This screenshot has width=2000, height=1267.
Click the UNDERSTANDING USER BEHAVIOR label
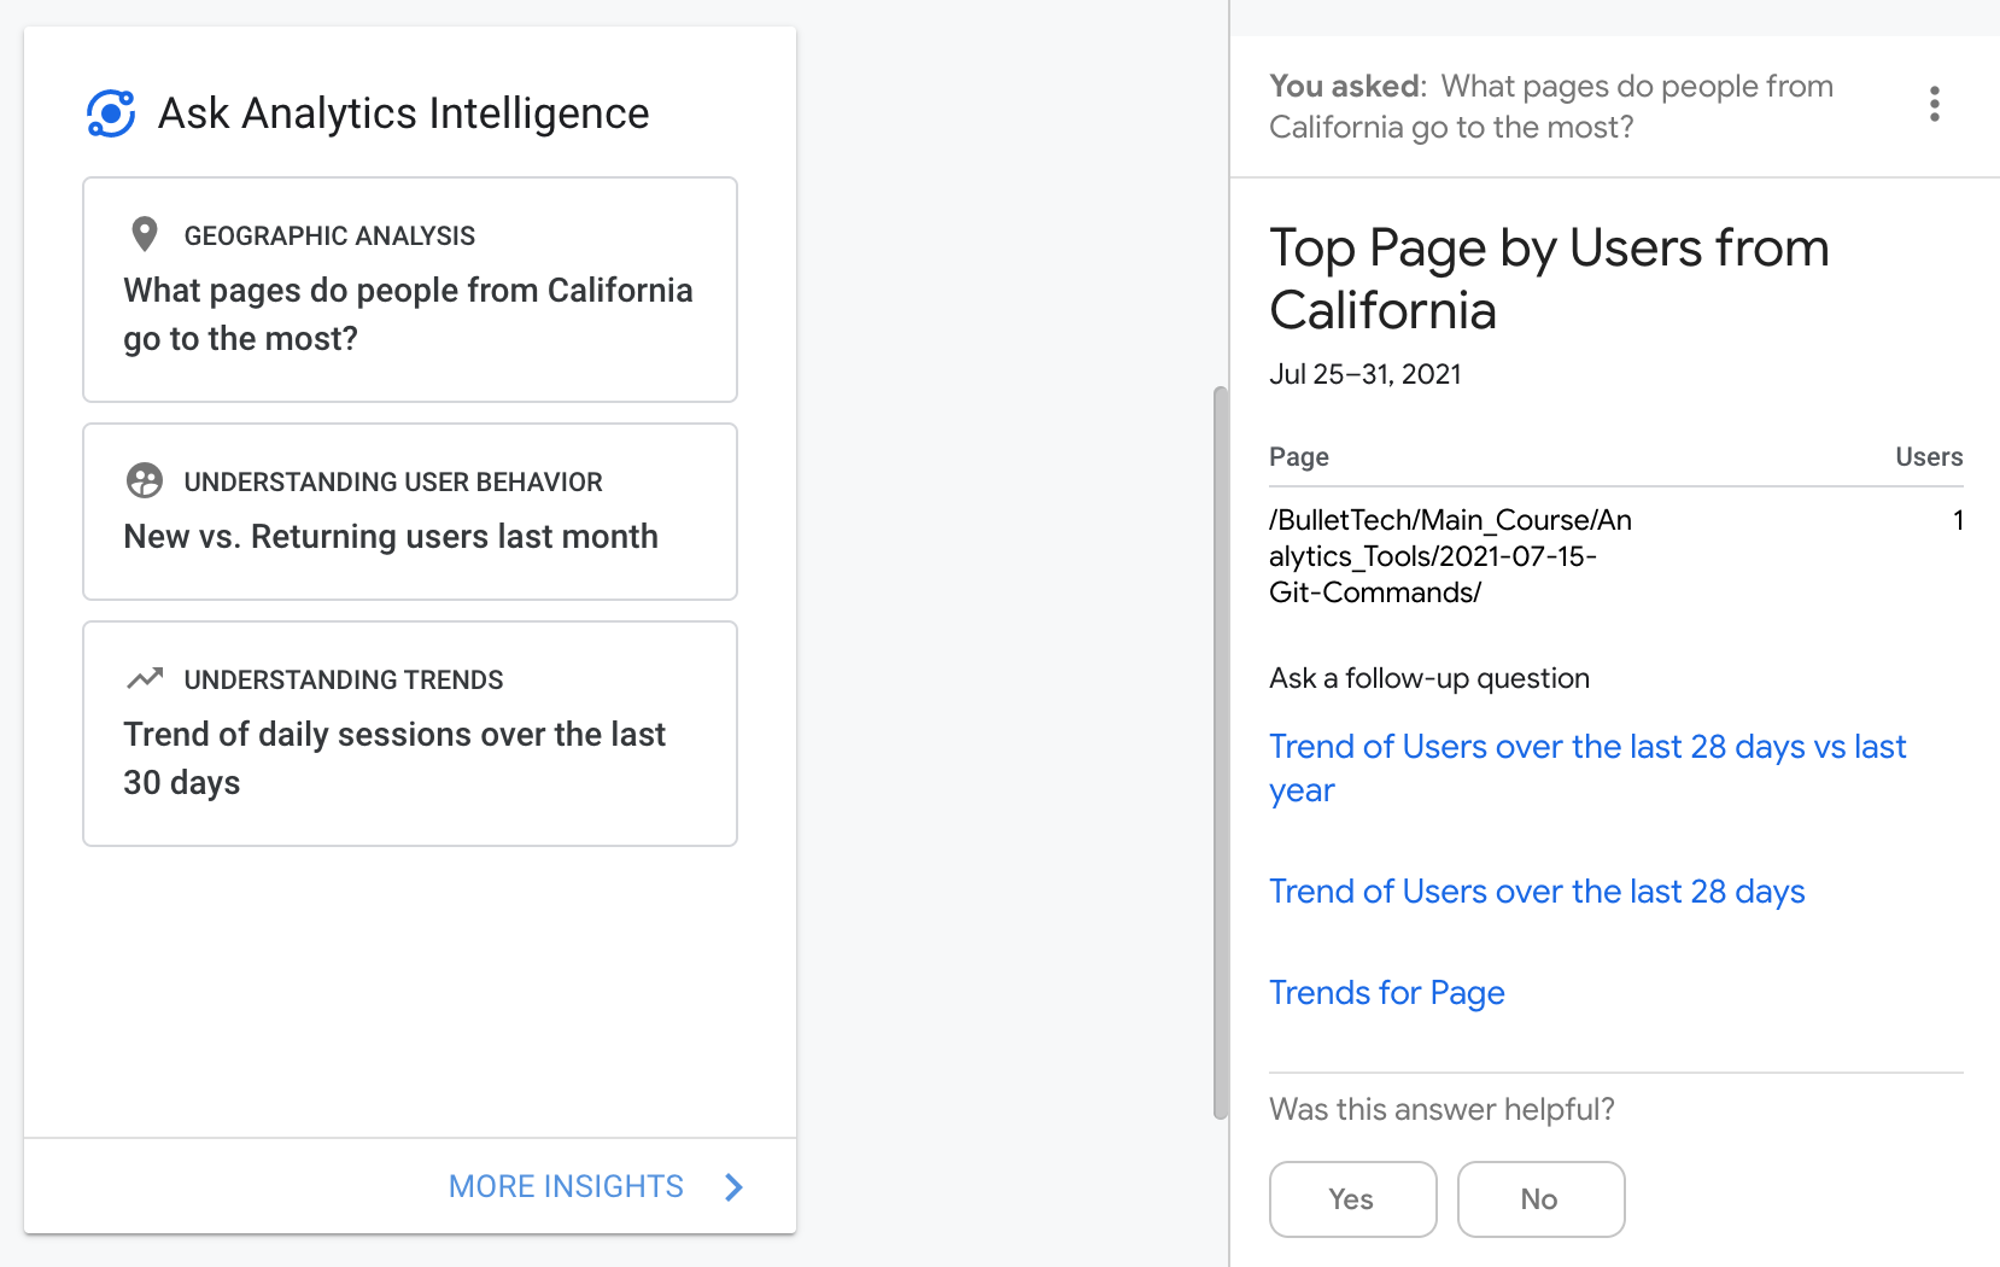(393, 482)
